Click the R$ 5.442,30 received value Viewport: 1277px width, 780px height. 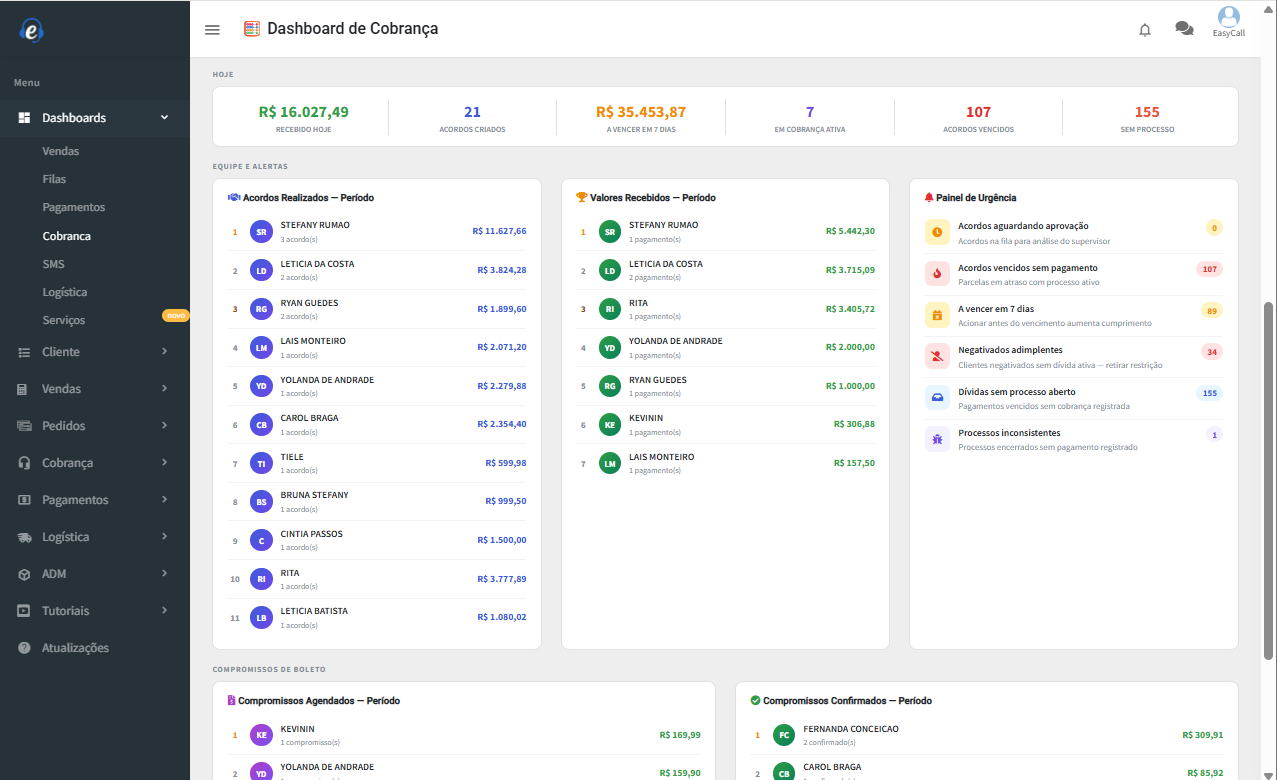pyautogui.click(x=850, y=231)
